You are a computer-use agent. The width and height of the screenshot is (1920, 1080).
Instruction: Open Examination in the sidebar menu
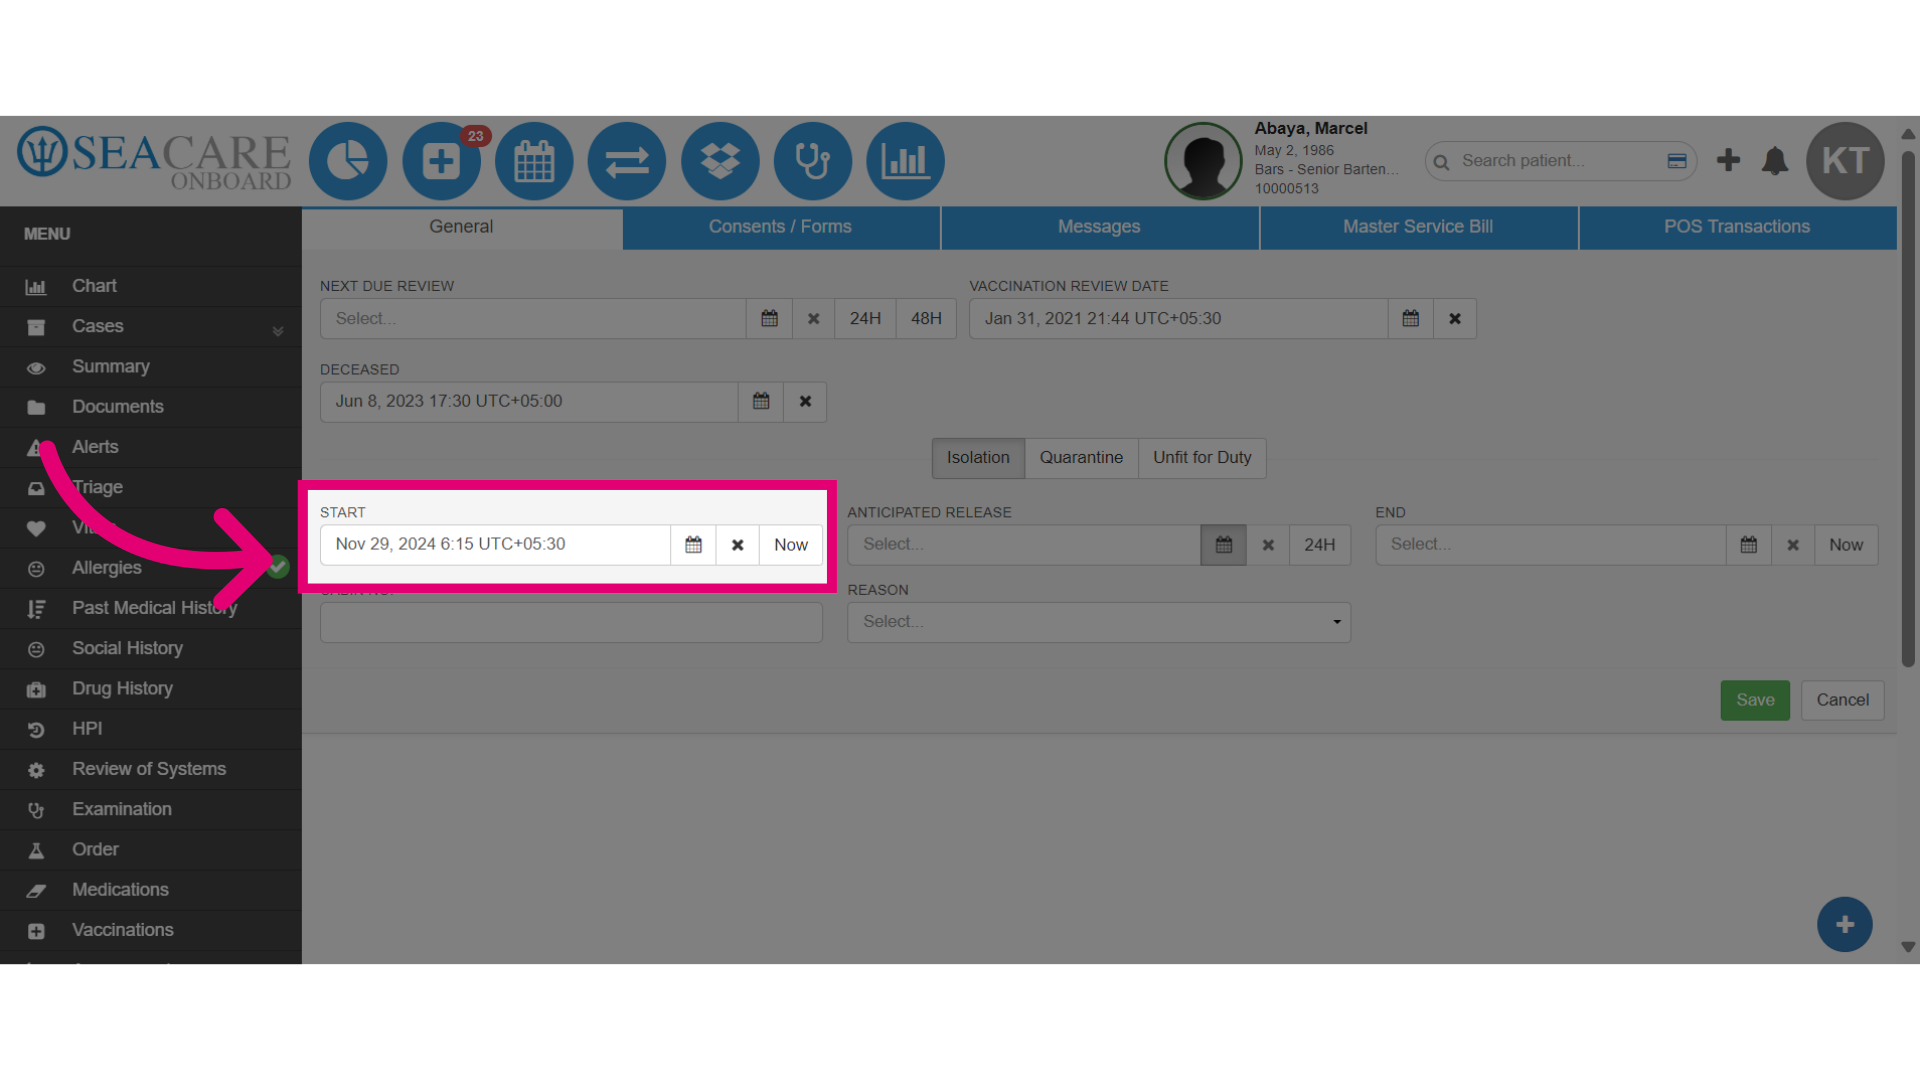click(150, 810)
